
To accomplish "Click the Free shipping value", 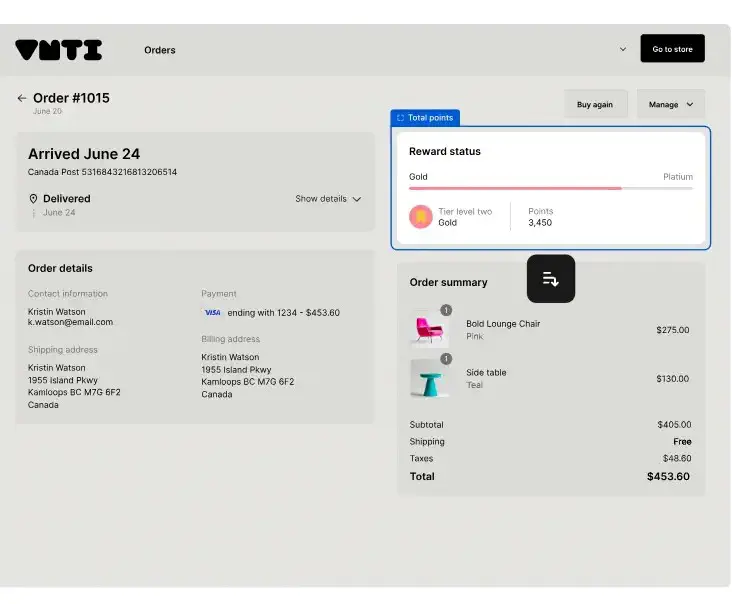I will point(682,442).
